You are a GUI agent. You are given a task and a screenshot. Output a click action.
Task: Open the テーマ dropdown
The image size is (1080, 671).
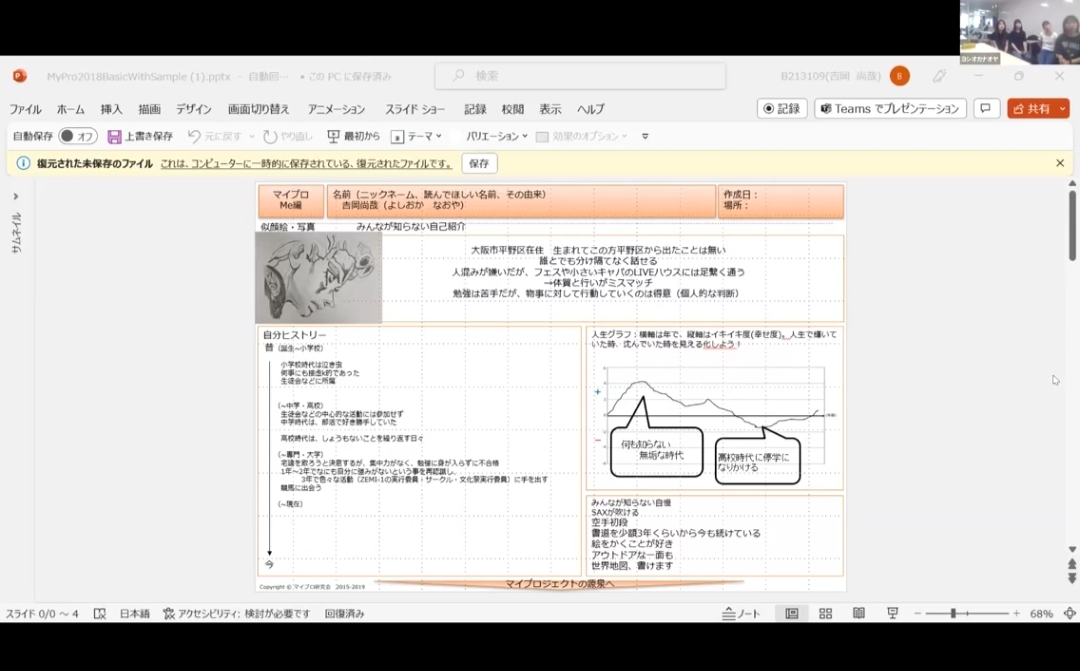pyautogui.click(x=416, y=136)
